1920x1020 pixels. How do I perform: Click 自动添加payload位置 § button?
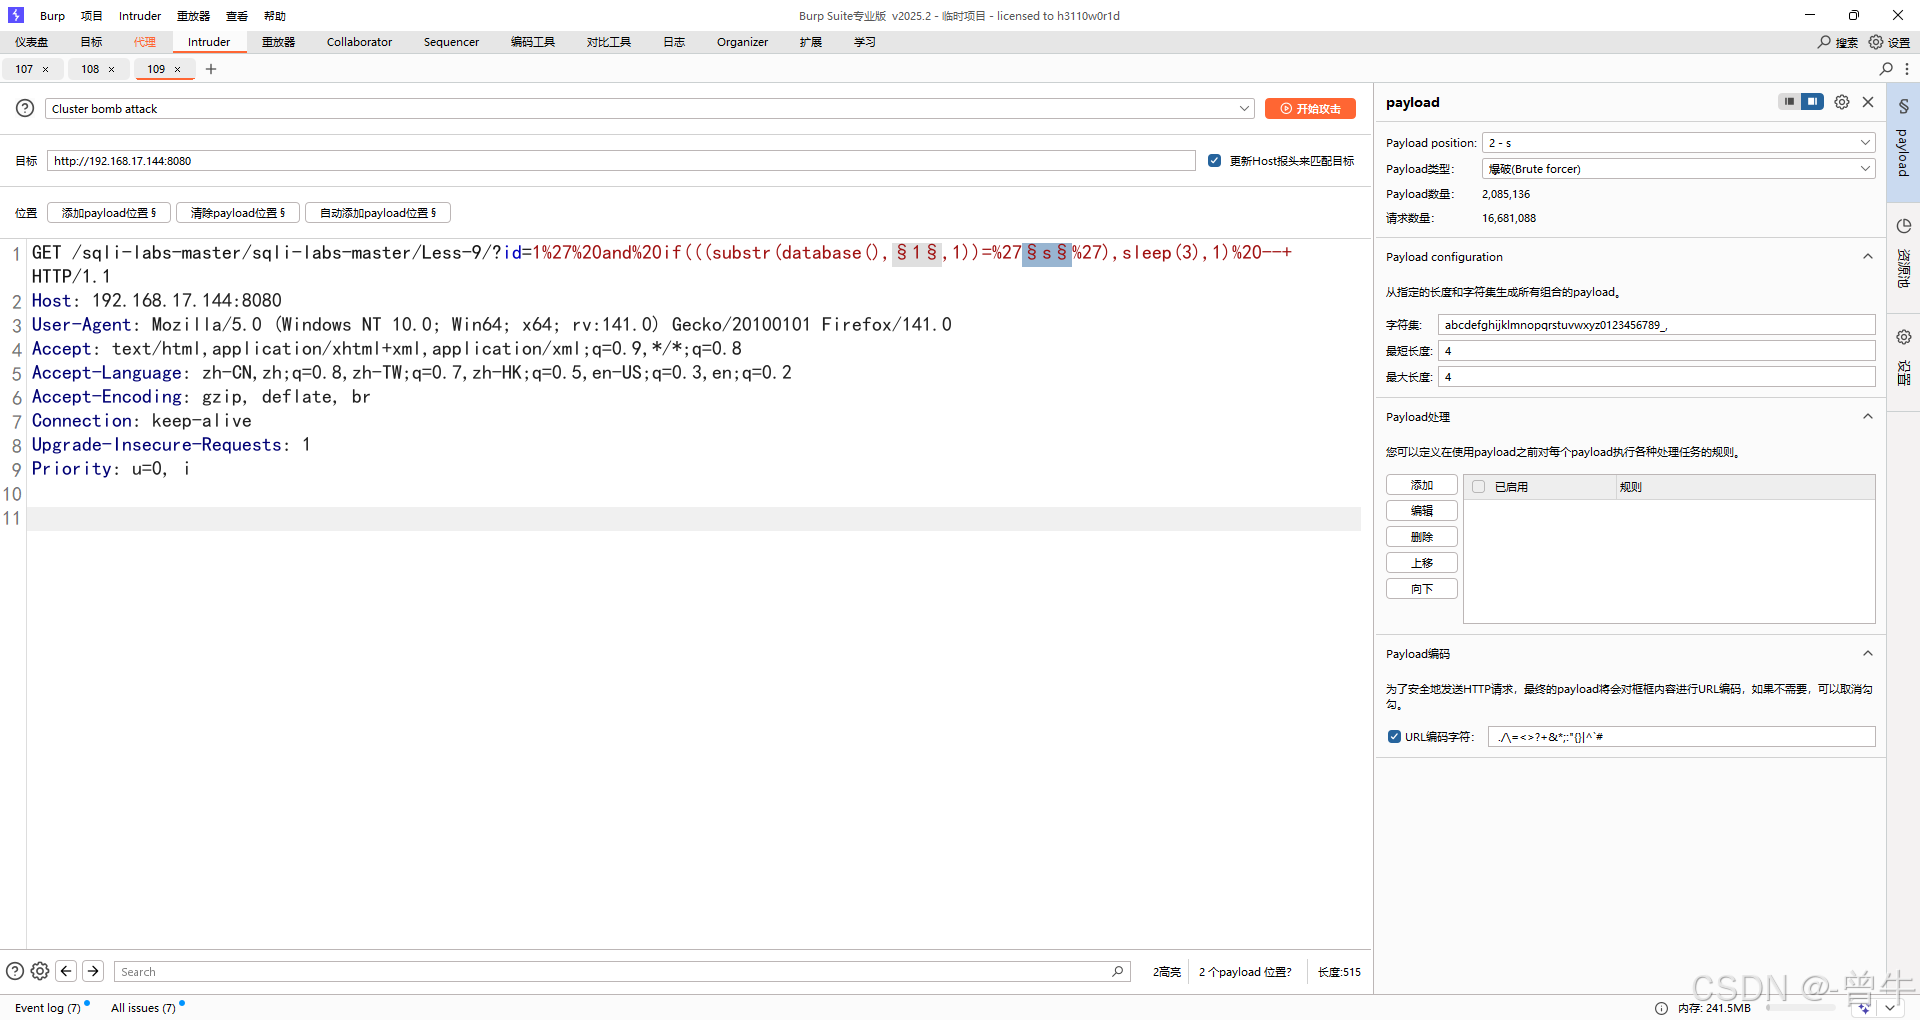coord(378,213)
